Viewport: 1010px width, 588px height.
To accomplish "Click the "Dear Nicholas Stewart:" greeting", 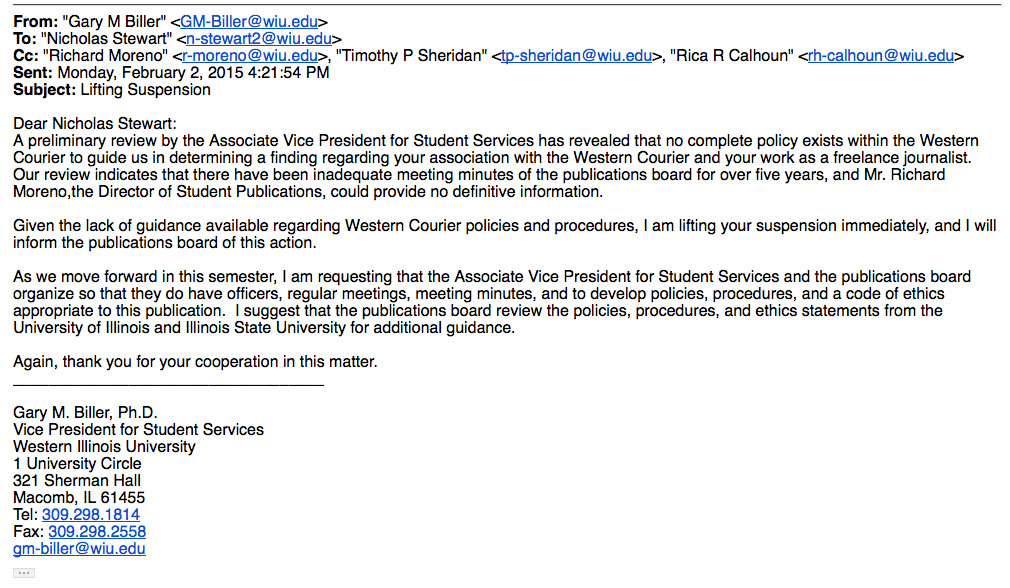I will 94,123.
